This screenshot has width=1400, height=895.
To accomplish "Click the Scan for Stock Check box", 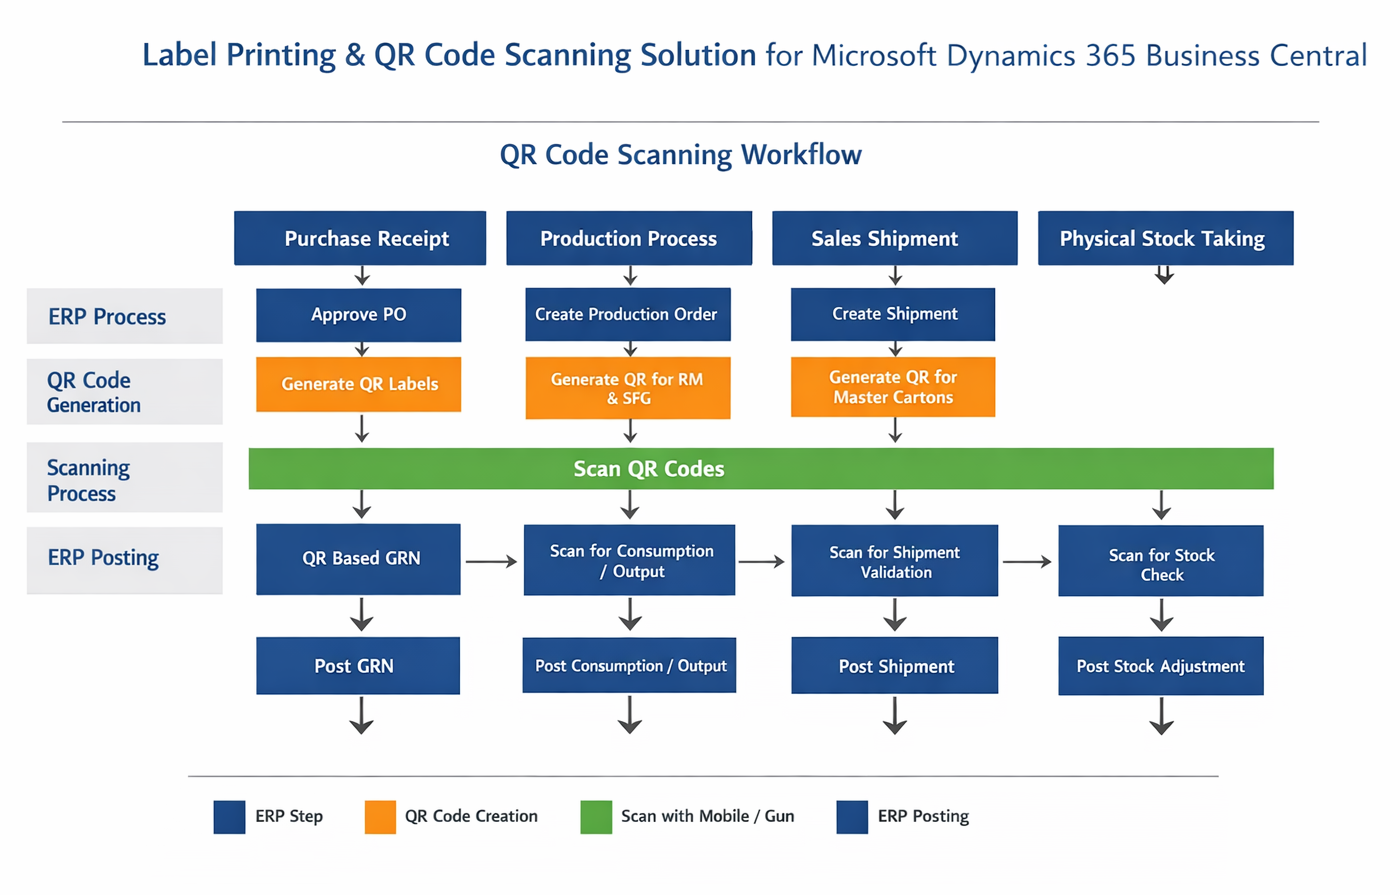I will click(x=1161, y=561).
